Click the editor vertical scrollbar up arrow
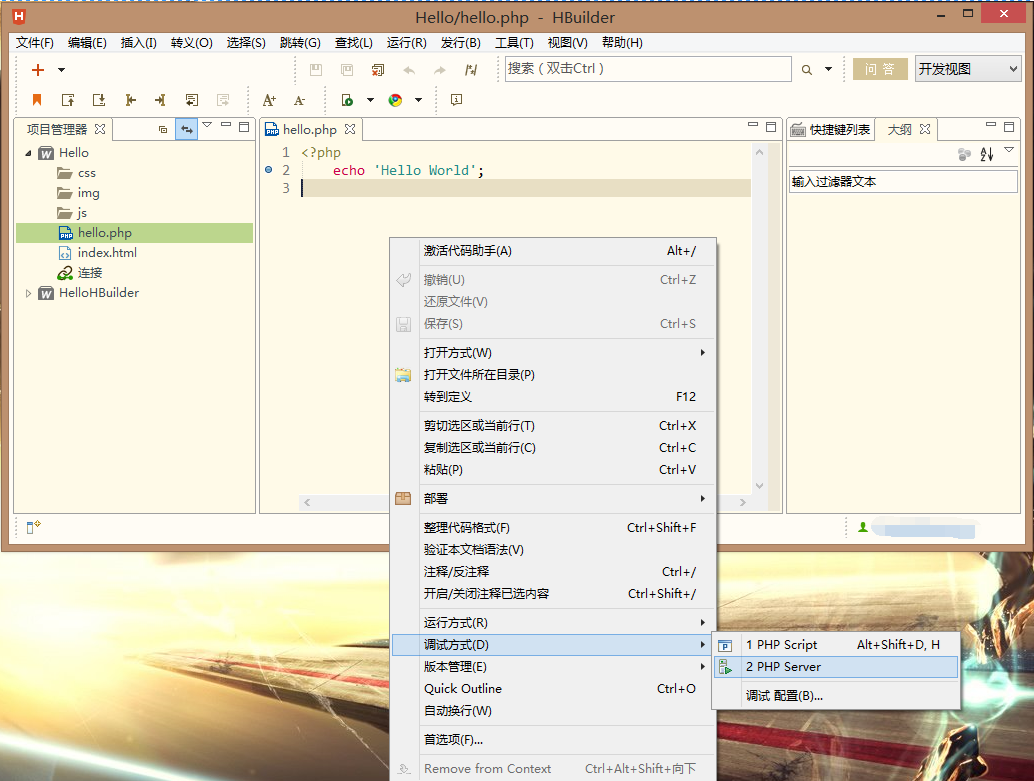Viewport: 1034px width, 781px height. [760, 152]
